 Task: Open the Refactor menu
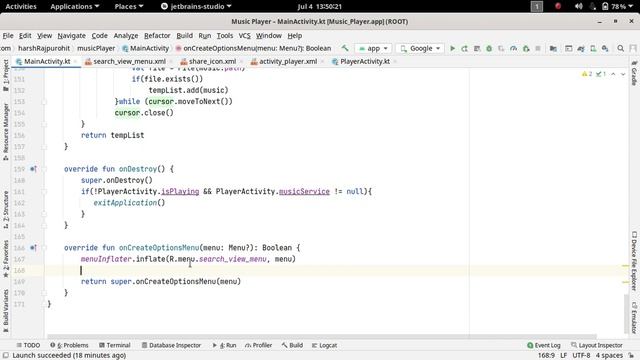pyautogui.click(x=157, y=36)
